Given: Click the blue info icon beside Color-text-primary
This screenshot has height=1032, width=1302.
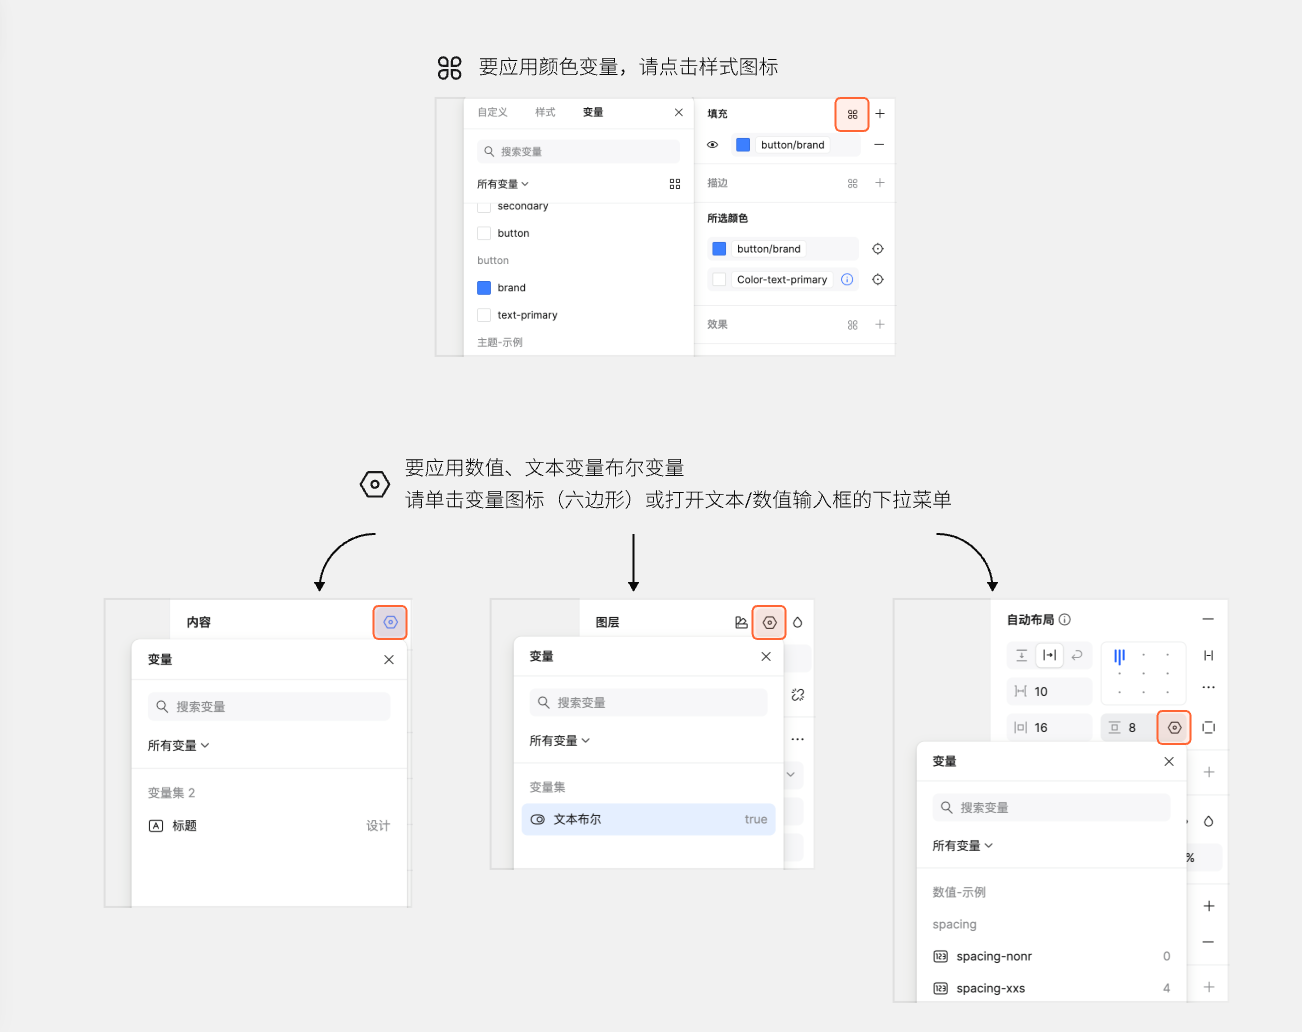Looking at the screenshot, I should [x=847, y=280].
